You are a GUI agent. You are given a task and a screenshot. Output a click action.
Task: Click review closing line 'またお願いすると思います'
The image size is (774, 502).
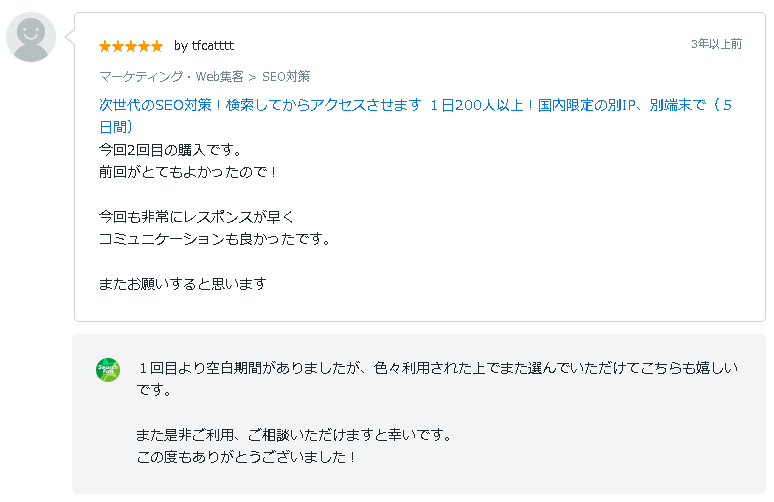[x=183, y=284]
